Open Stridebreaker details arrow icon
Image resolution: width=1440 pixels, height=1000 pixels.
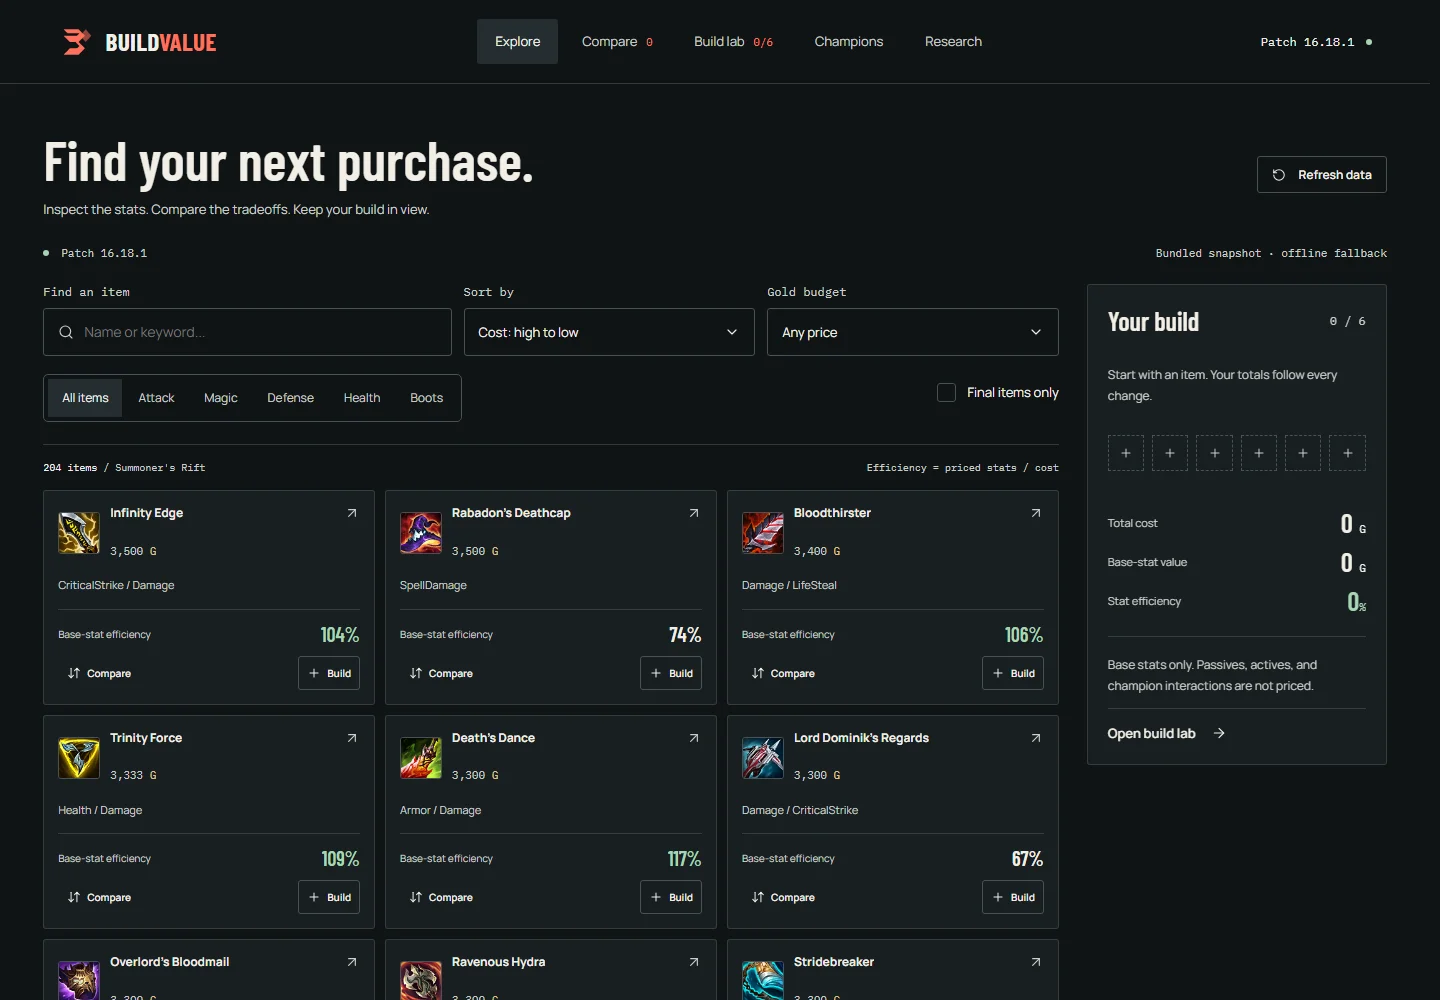(1036, 962)
